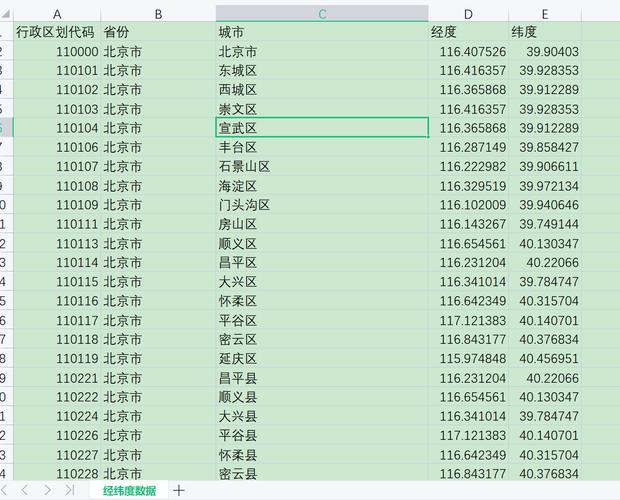The height and width of the screenshot is (500, 620).
Task: Select the 顺义县 cell
Action: click(x=322, y=397)
